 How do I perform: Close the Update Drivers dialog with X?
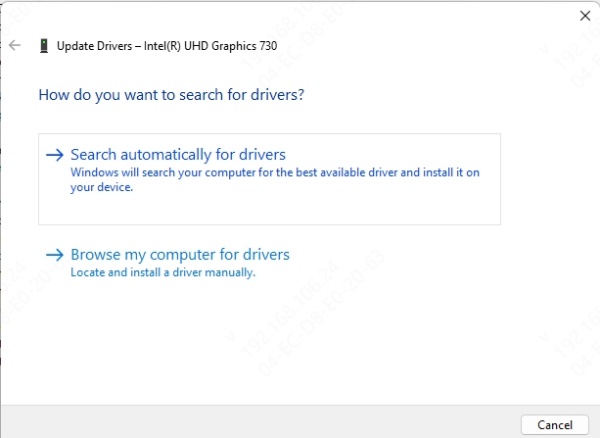[585, 15]
